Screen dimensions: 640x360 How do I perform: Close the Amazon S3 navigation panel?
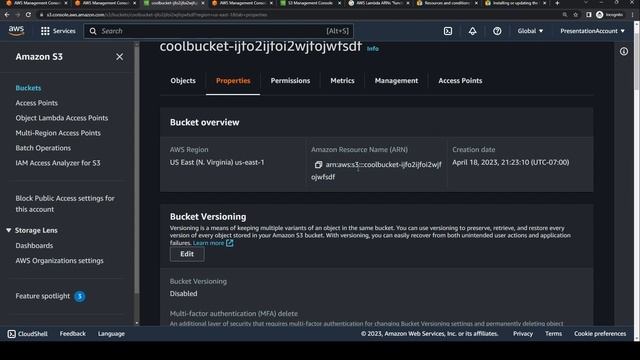(x=119, y=57)
